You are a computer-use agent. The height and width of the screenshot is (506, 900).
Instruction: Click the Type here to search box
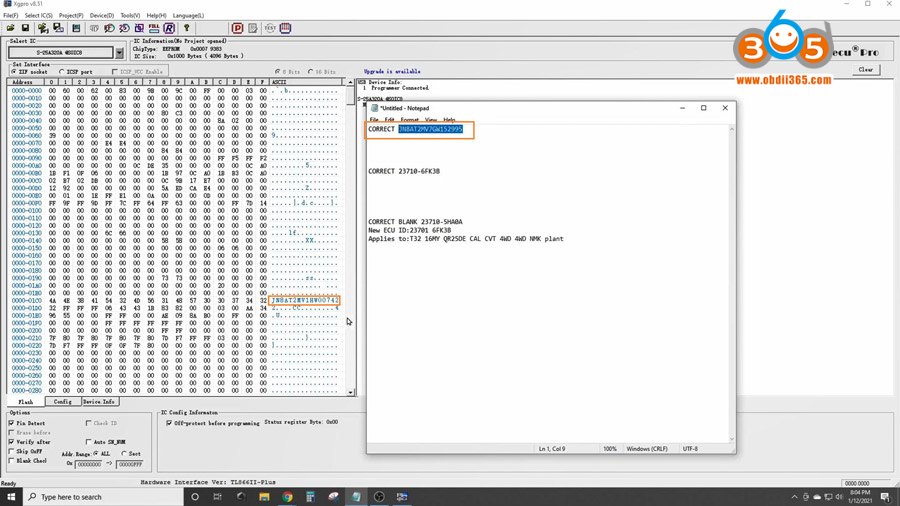click(103, 497)
